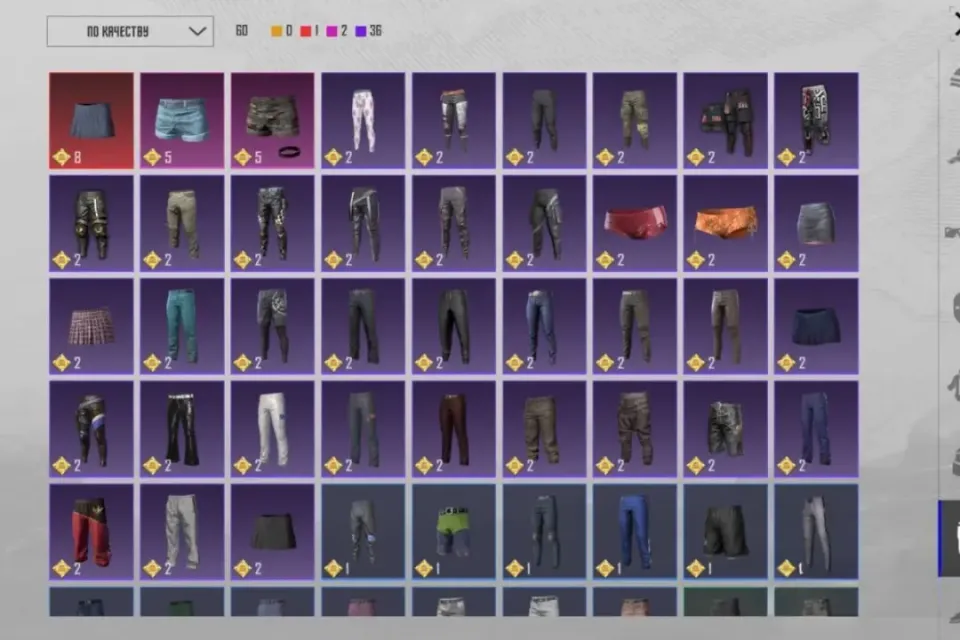Click the gold coin icon on blue-gray skirt
Screen dimensions: 960x640
(x=61, y=157)
